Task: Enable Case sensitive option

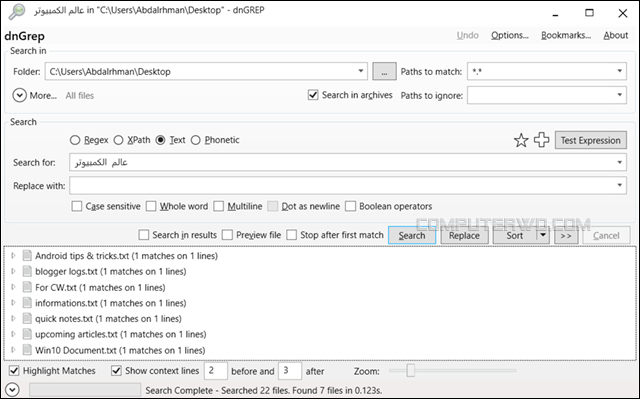Action: (76, 206)
